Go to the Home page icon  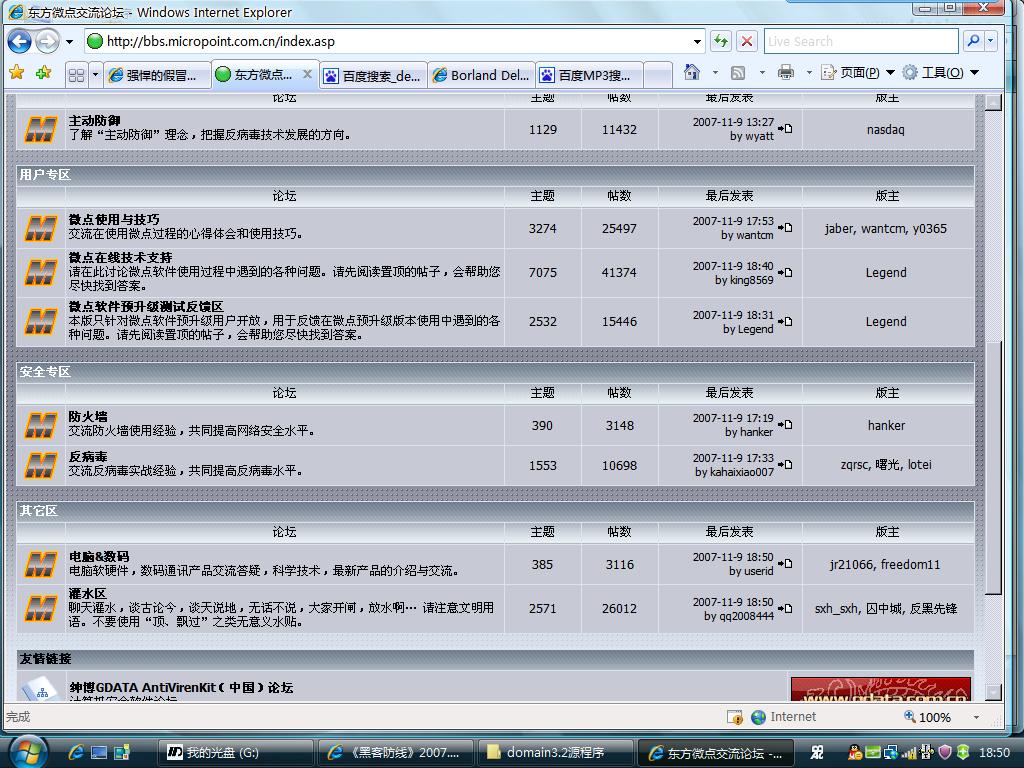point(691,73)
